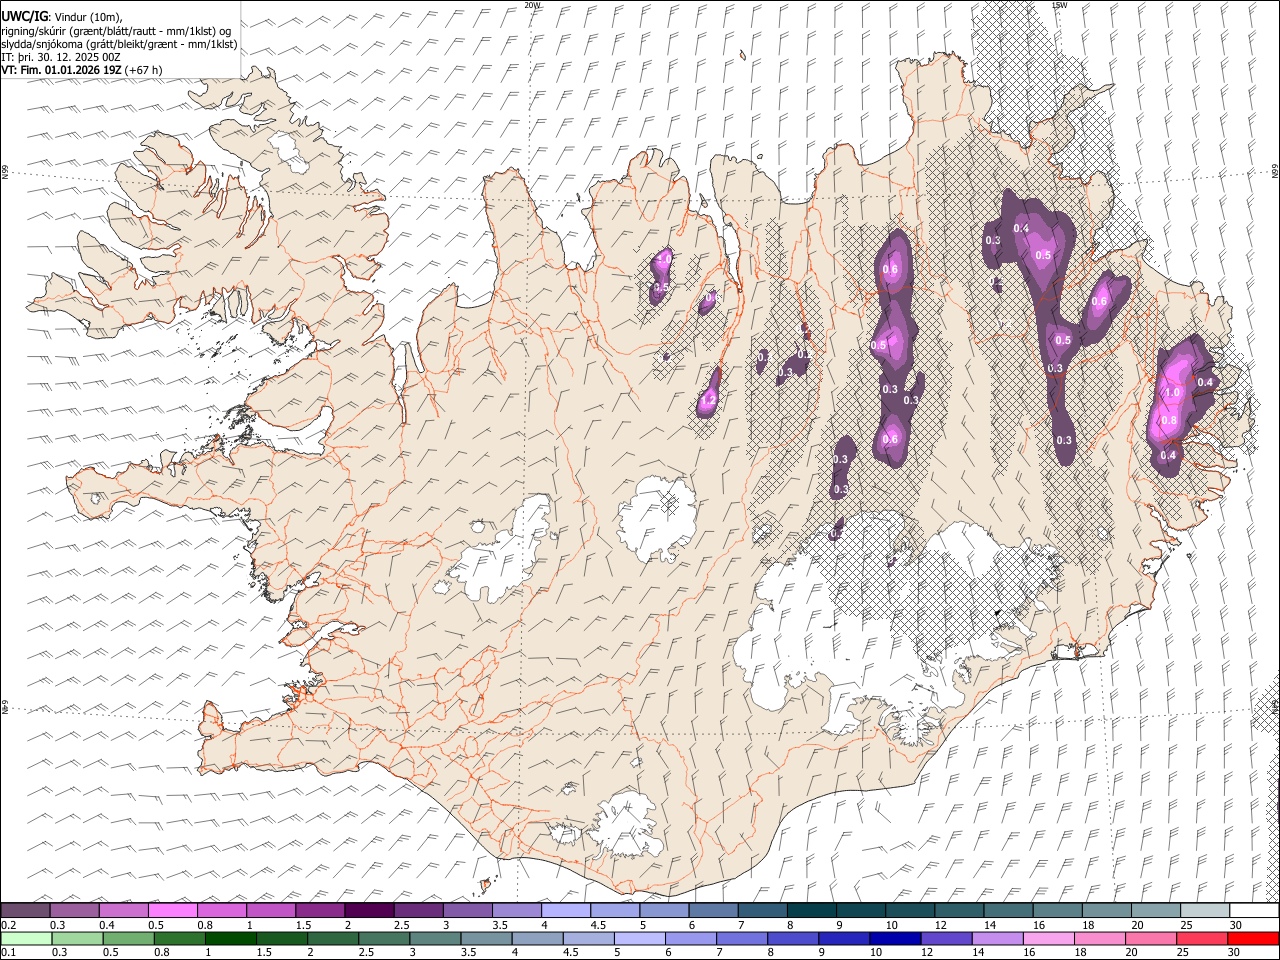Click the lavender 4 snow legend swatch

tap(565, 910)
